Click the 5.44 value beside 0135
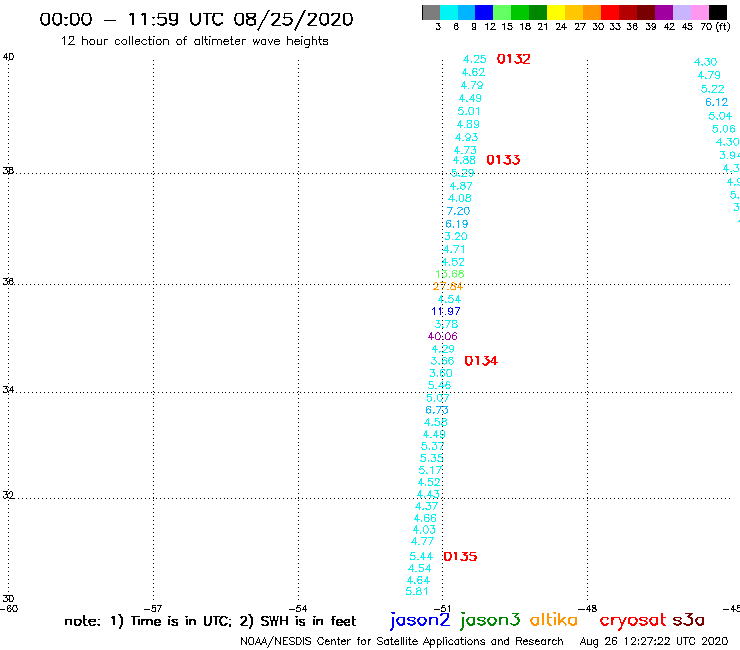Image resolution: width=740 pixels, height=650 pixels. click(421, 557)
